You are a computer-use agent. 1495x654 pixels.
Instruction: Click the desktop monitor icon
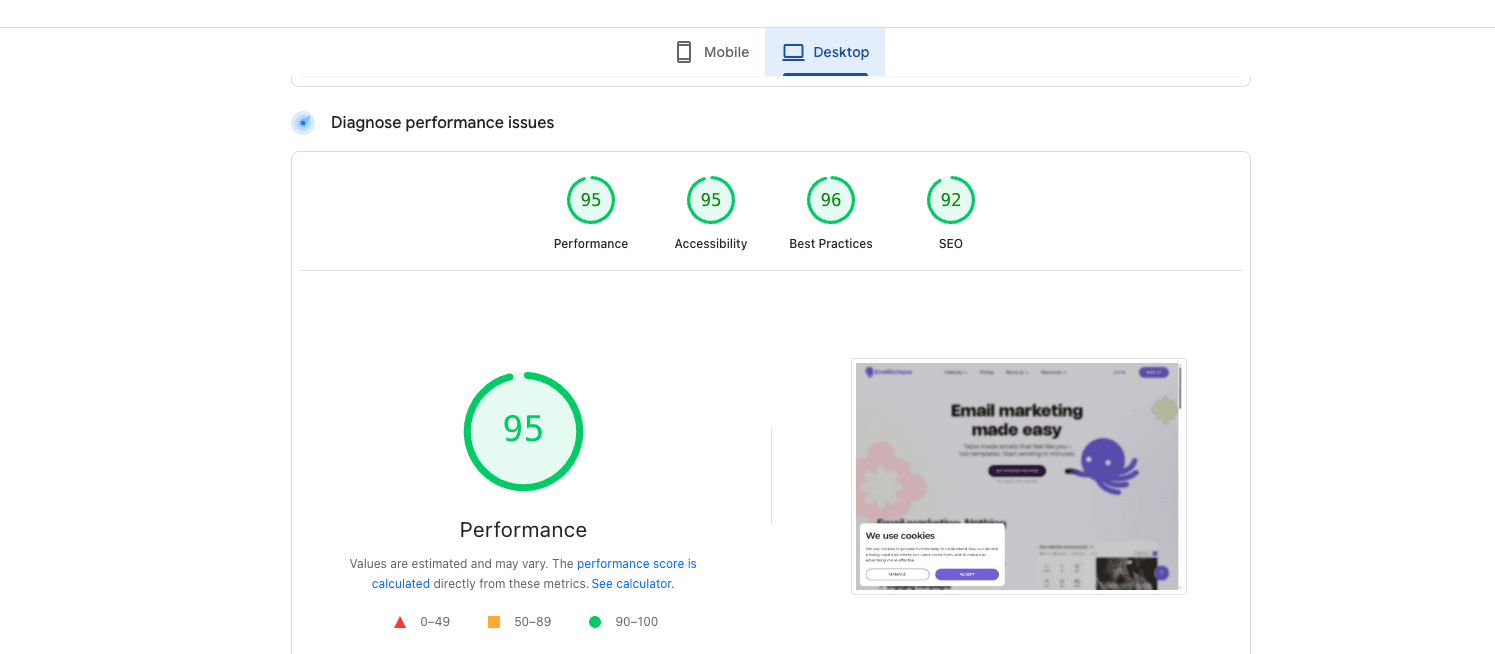(x=793, y=52)
